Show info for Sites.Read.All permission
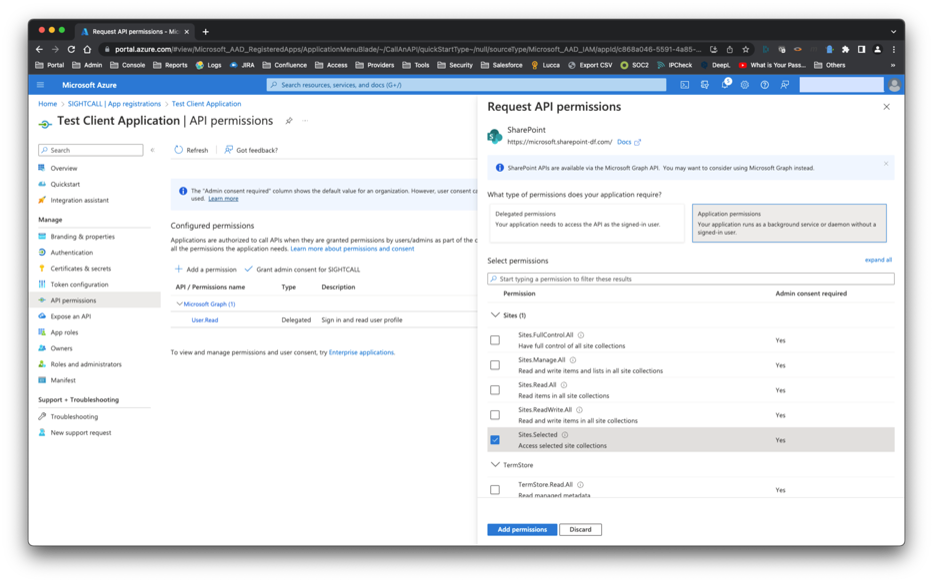This screenshot has height=584, width=934. click(563, 385)
